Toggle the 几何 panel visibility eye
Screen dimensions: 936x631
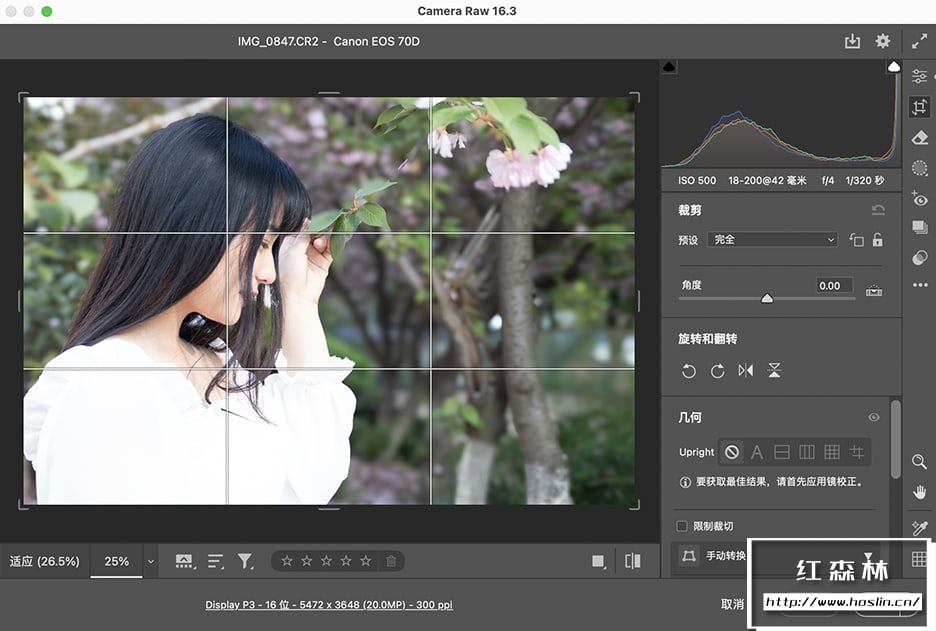(x=874, y=418)
